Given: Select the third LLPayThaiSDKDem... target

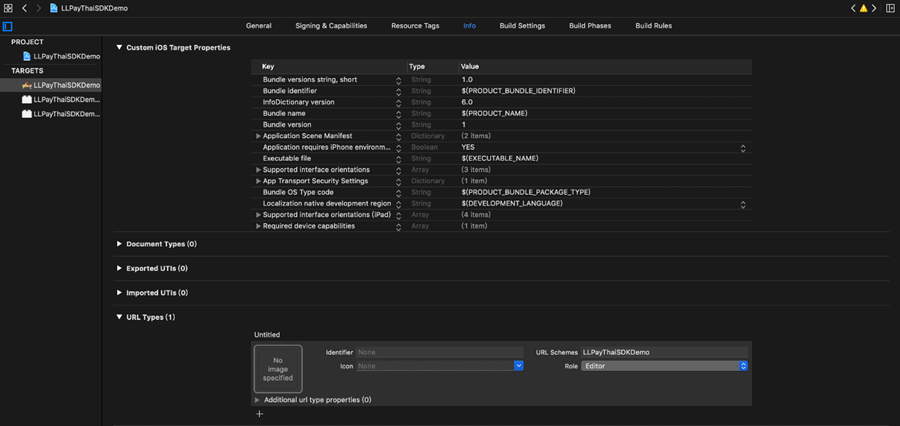Looking at the screenshot, I should click(x=61, y=114).
